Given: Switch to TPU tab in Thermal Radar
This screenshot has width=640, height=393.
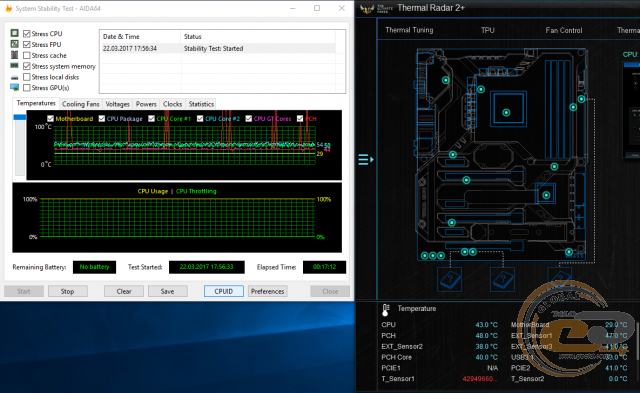Looking at the screenshot, I should coord(487,30).
